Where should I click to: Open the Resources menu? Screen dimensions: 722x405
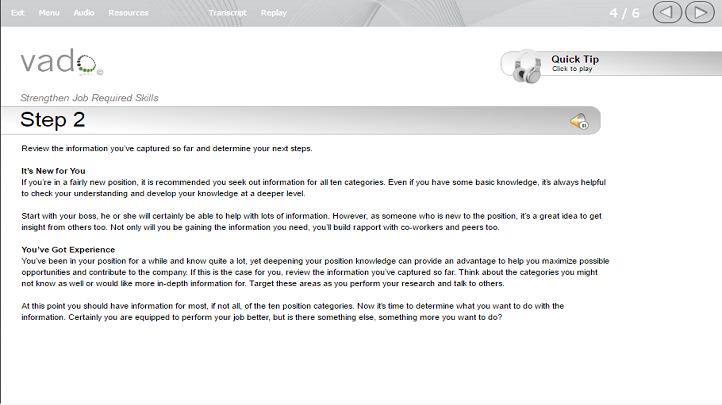[128, 13]
